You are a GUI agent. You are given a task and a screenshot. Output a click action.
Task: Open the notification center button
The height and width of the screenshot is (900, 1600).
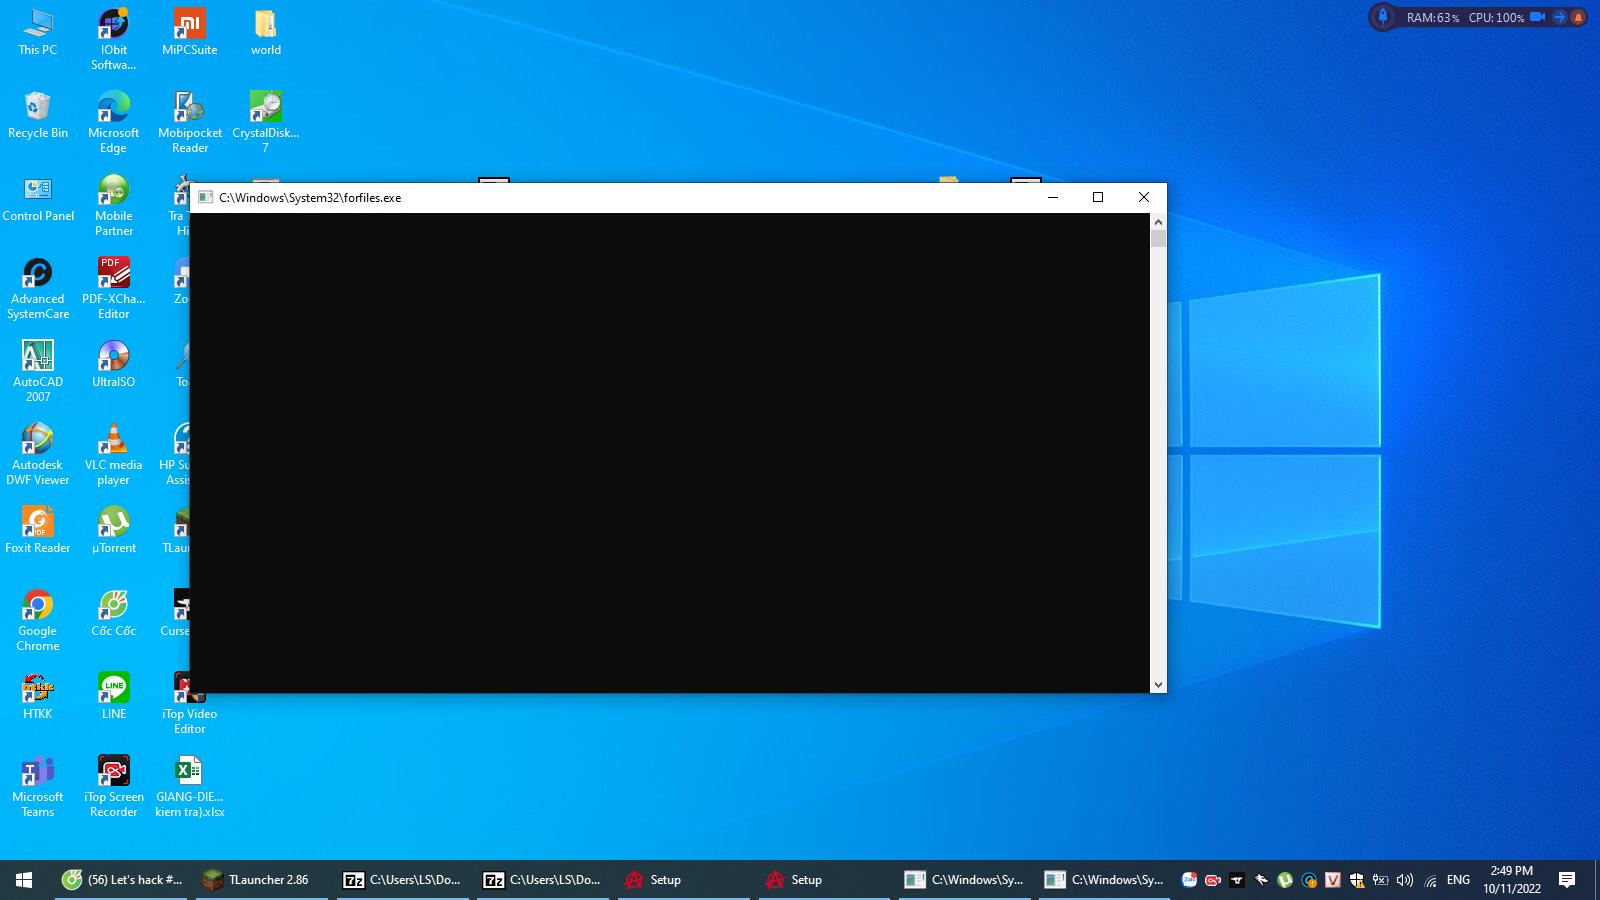[1567, 880]
